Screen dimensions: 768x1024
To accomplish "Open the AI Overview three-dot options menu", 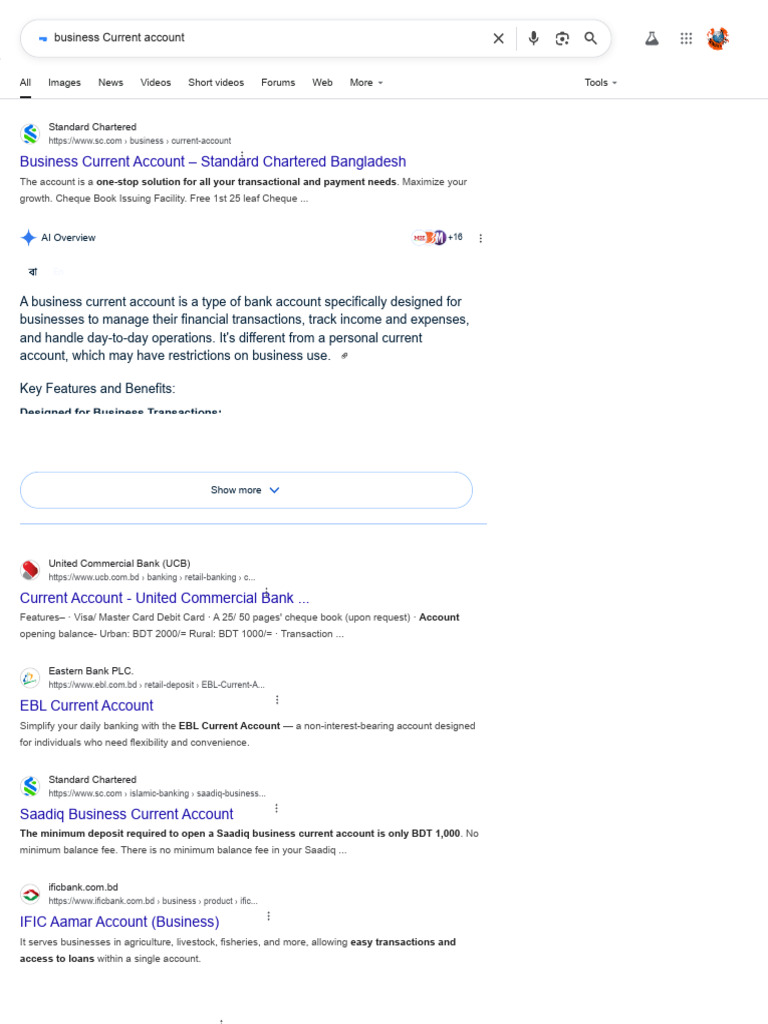I will (x=481, y=238).
